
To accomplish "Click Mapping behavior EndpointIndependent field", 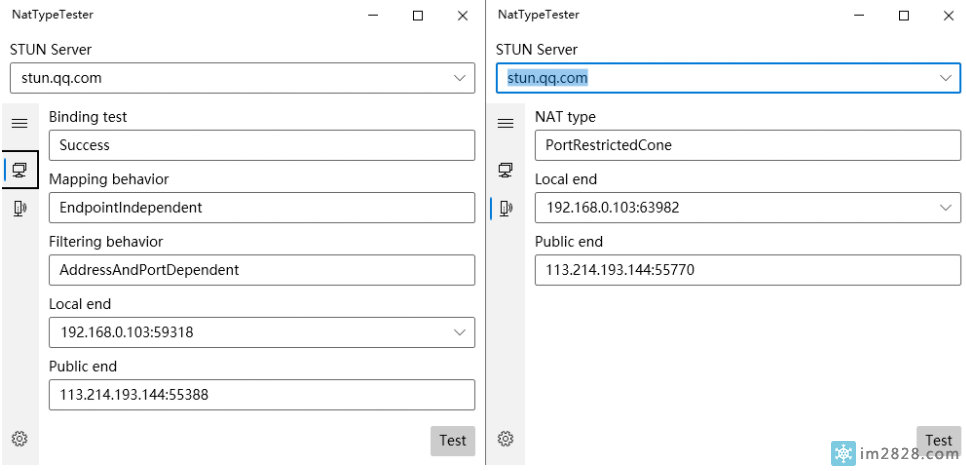I will (x=262, y=207).
